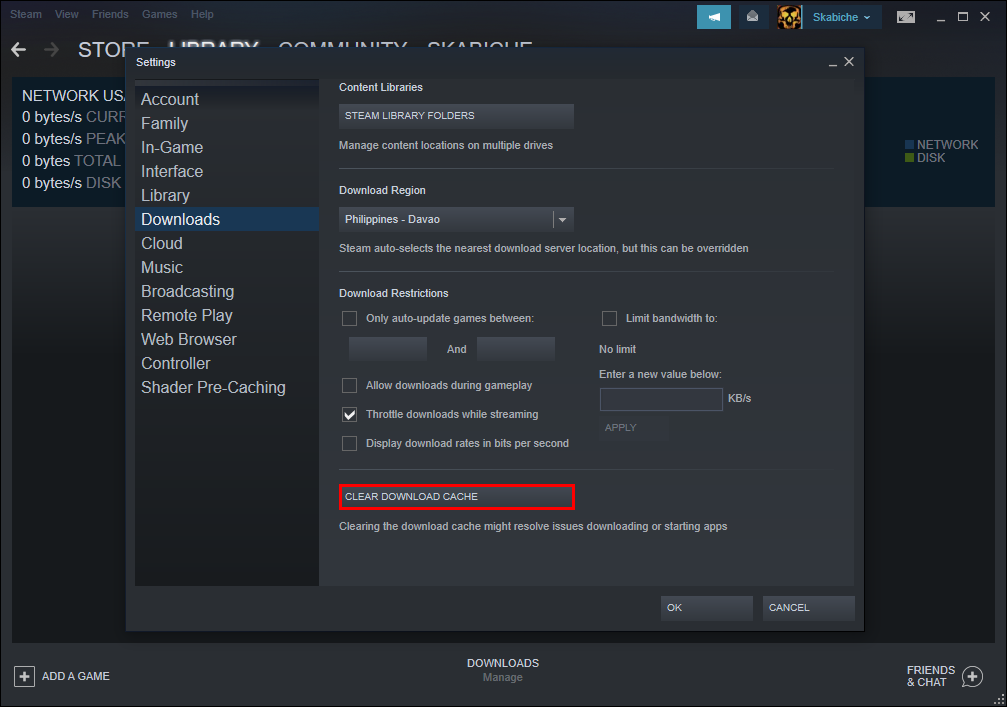Open the Friends menu
The image size is (1007, 707).
[x=110, y=14]
